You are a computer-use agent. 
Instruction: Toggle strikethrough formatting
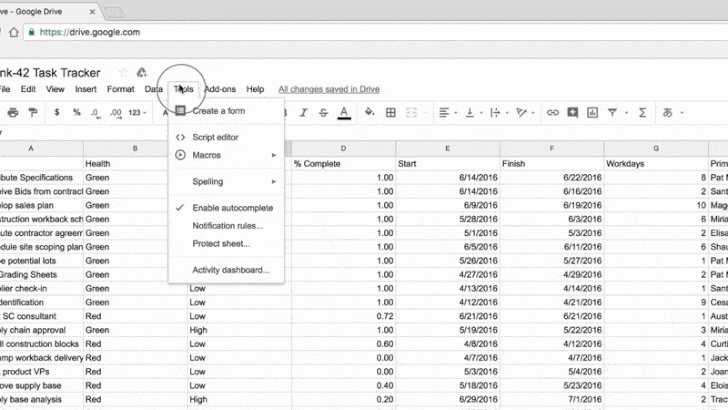point(324,112)
